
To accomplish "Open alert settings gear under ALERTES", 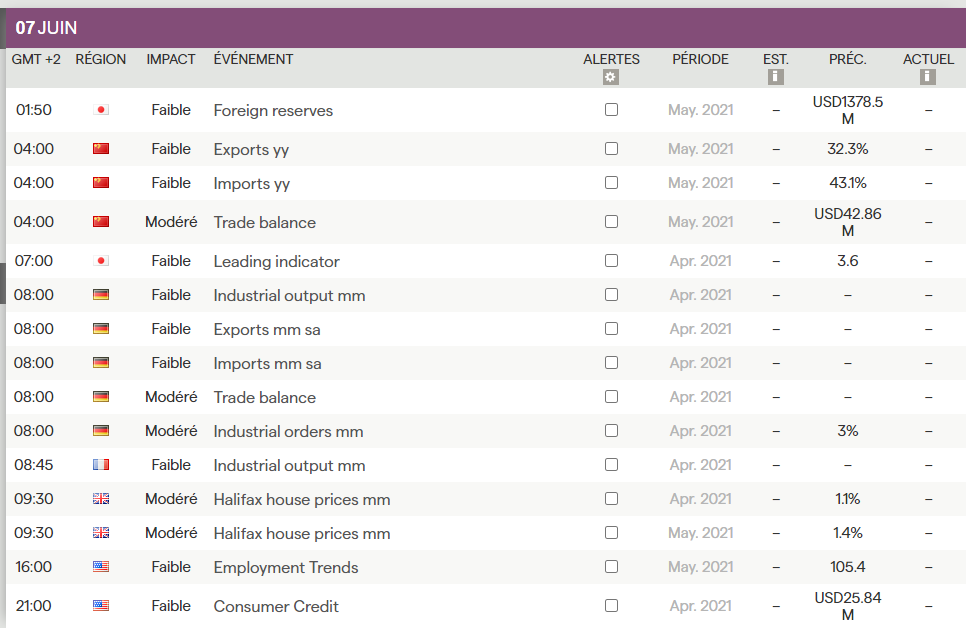I will pos(611,77).
